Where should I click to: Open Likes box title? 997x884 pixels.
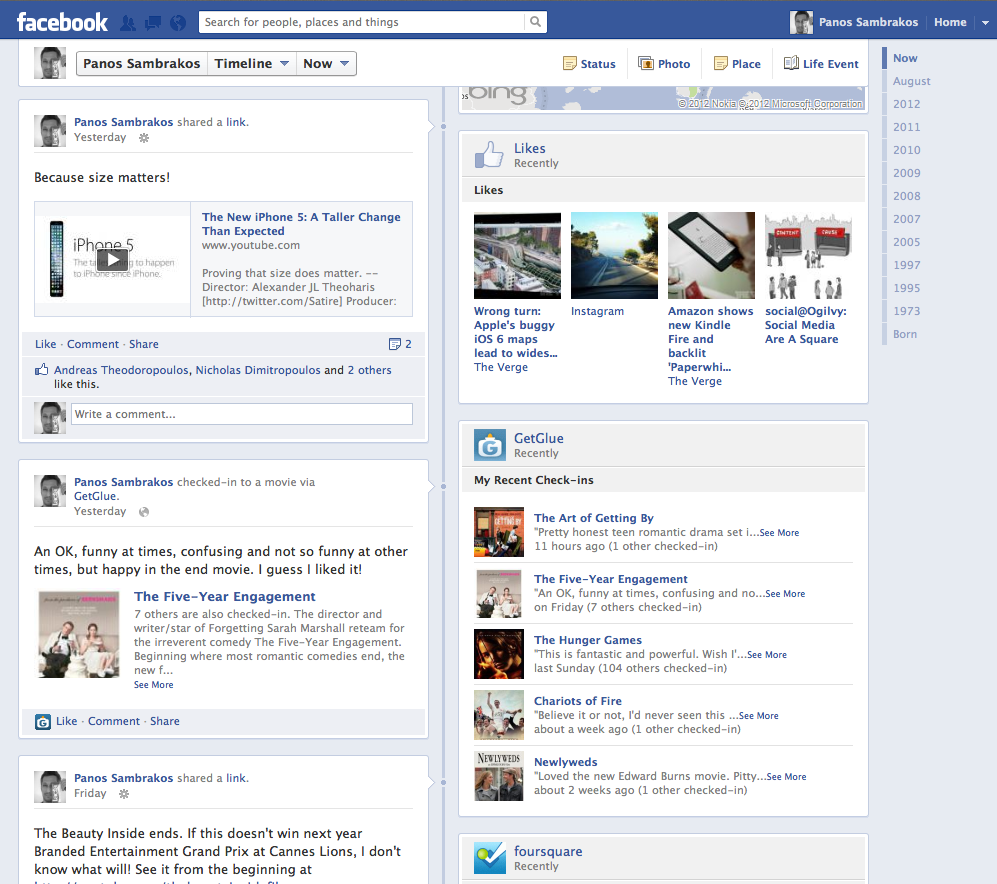tap(530, 148)
